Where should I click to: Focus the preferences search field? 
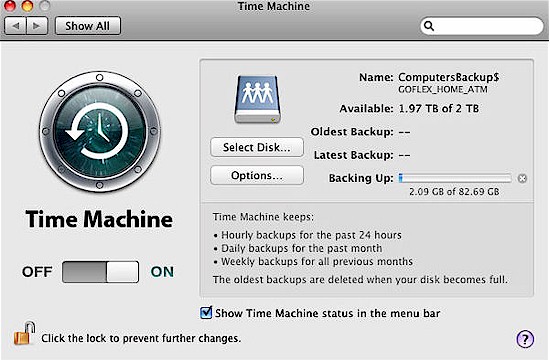point(482,26)
